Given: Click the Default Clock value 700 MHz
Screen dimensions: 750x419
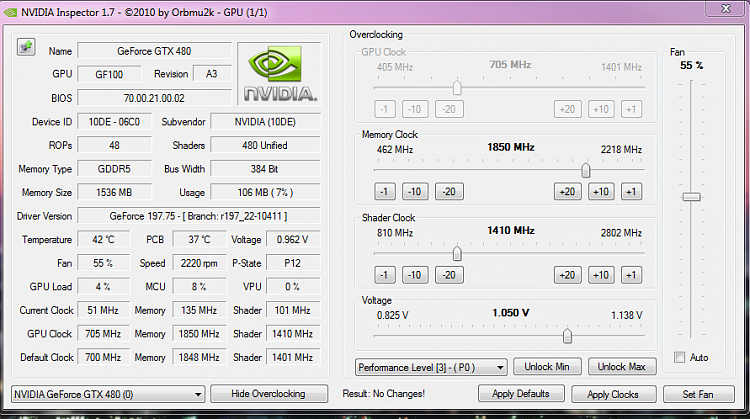Looking at the screenshot, I should click(x=103, y=357).
